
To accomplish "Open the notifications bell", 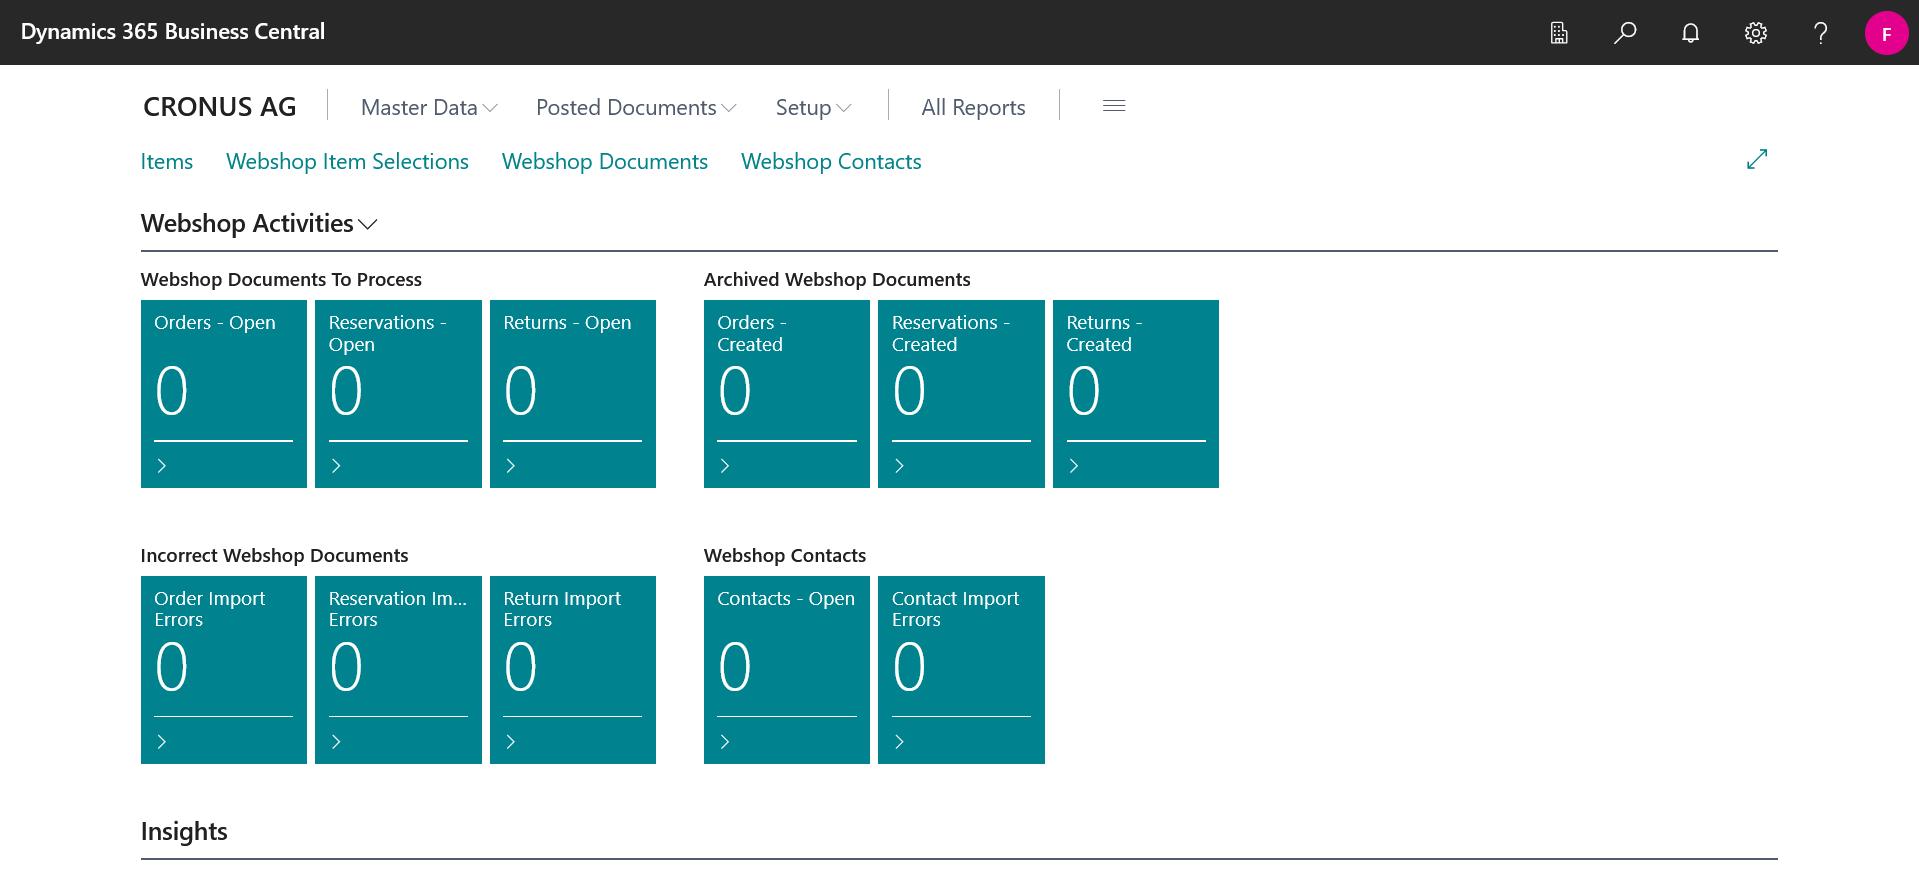I will point(1690,33).
